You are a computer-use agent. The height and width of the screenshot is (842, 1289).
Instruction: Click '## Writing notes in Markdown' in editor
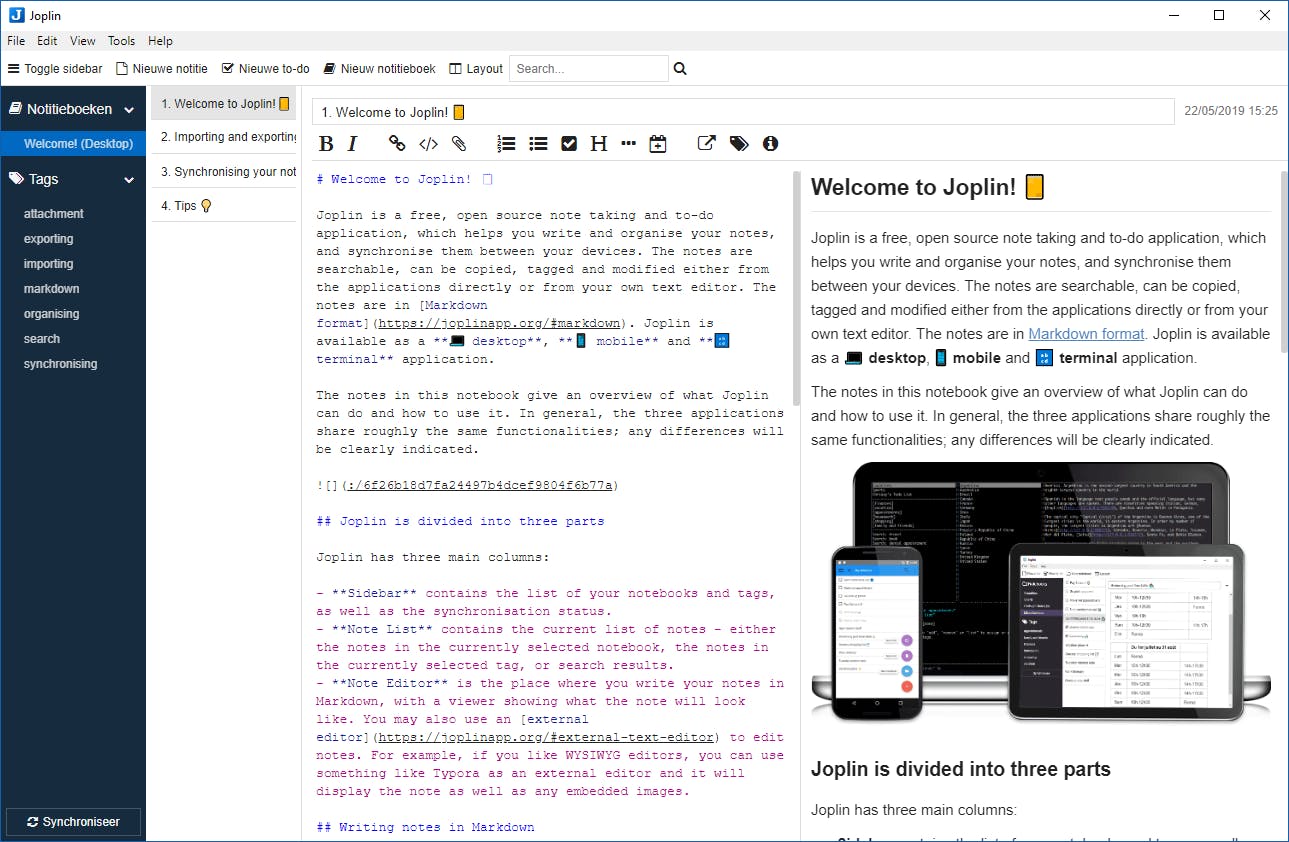[425, 827]
